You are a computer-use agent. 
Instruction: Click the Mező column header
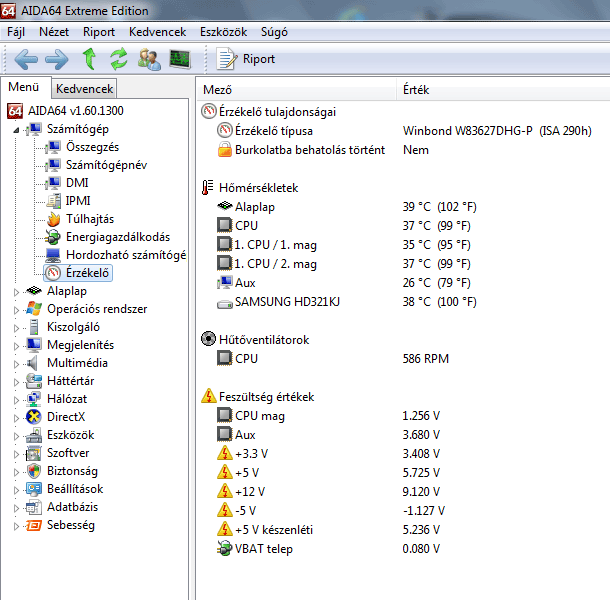coord(298,90)
